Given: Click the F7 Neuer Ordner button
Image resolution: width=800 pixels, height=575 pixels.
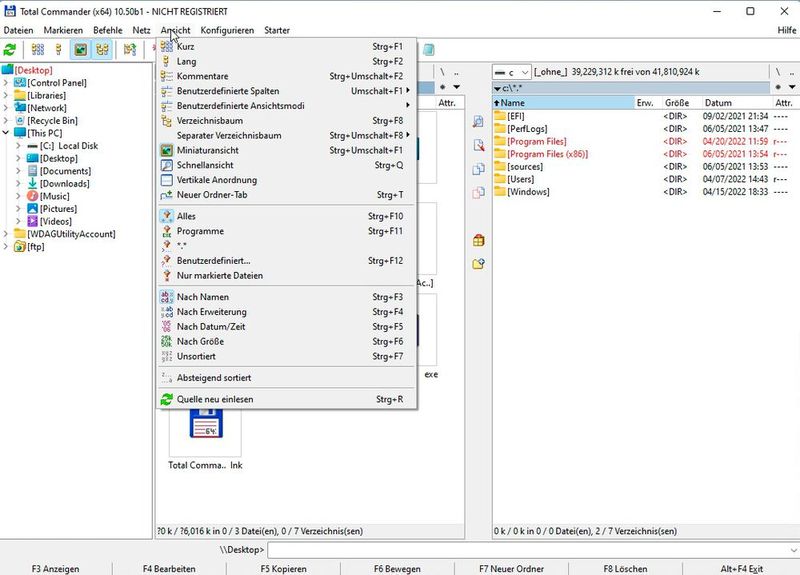Looking at the screenshot, I should (511, 568).
